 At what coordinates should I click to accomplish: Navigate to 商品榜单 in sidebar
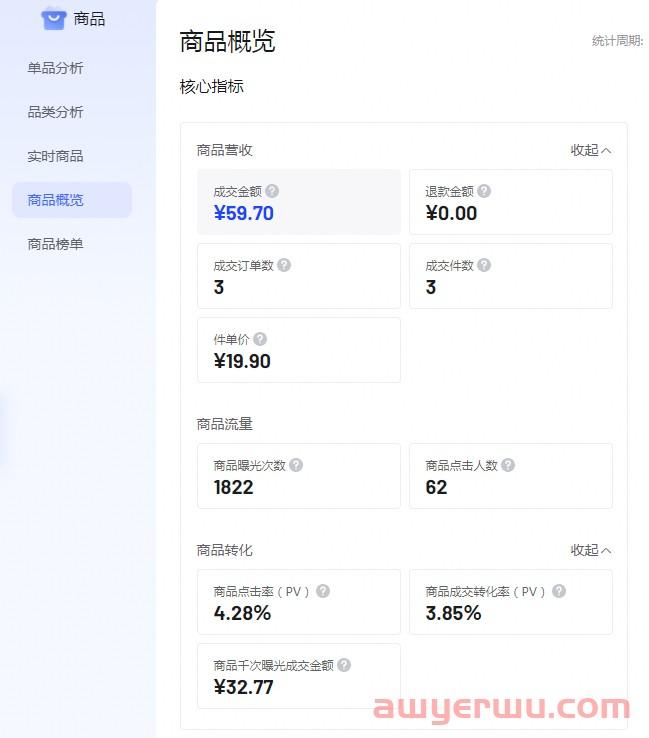tap(55, 244)
